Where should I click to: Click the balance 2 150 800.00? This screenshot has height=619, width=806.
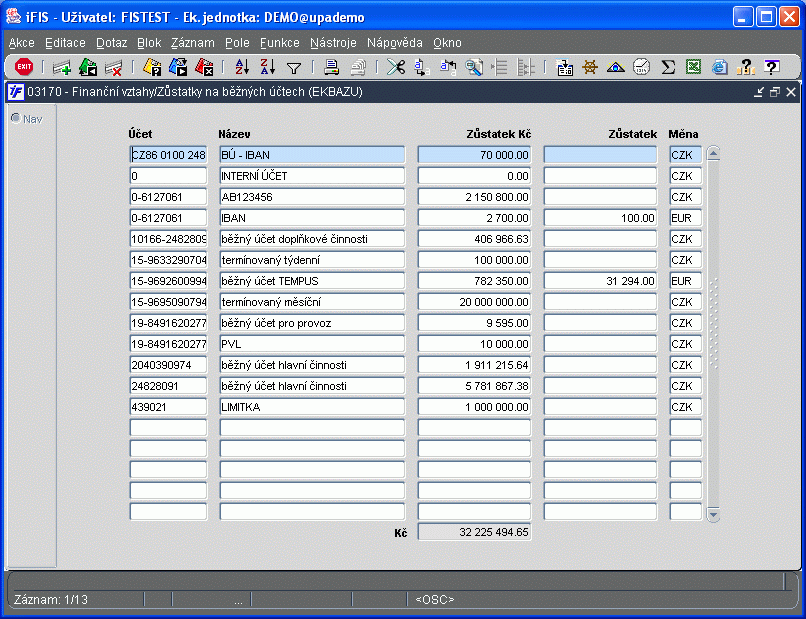coord(474,197)
